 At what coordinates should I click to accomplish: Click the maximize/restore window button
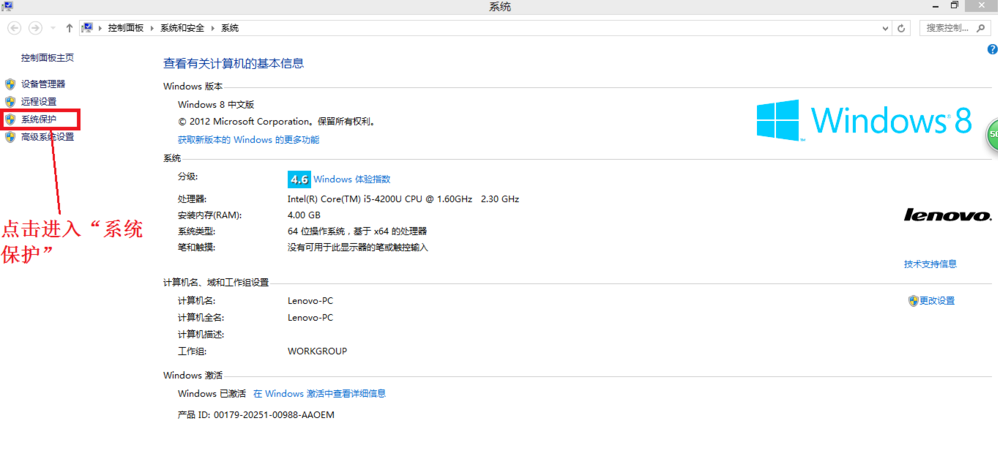pos(954,6)
